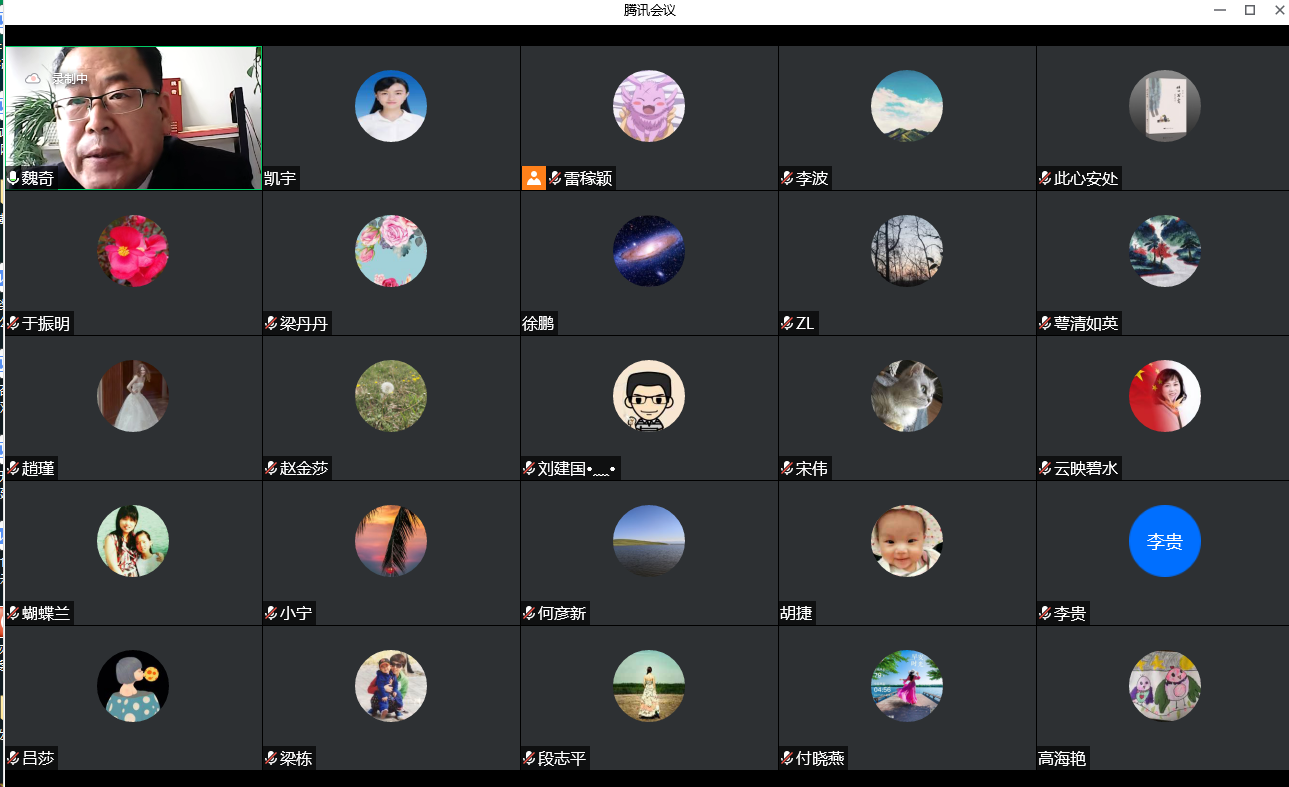
Task: Click the muted mic icon next to 吕莎
Action: point(13,759)
